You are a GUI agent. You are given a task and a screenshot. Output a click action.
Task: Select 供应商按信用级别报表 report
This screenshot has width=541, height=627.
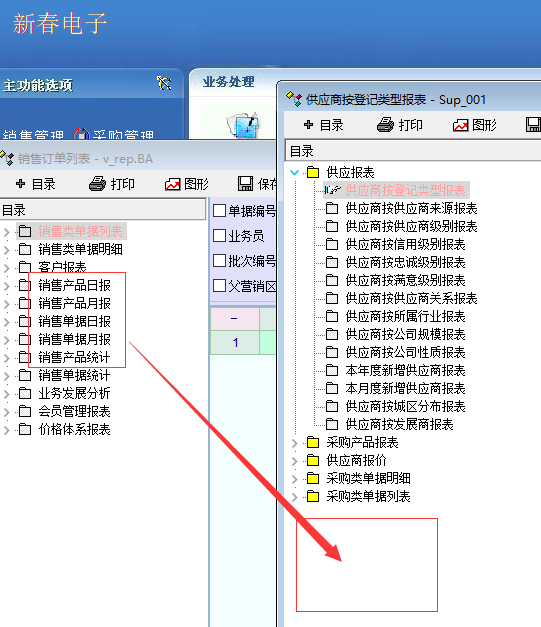pyautogui.click(x=405, y=244)
